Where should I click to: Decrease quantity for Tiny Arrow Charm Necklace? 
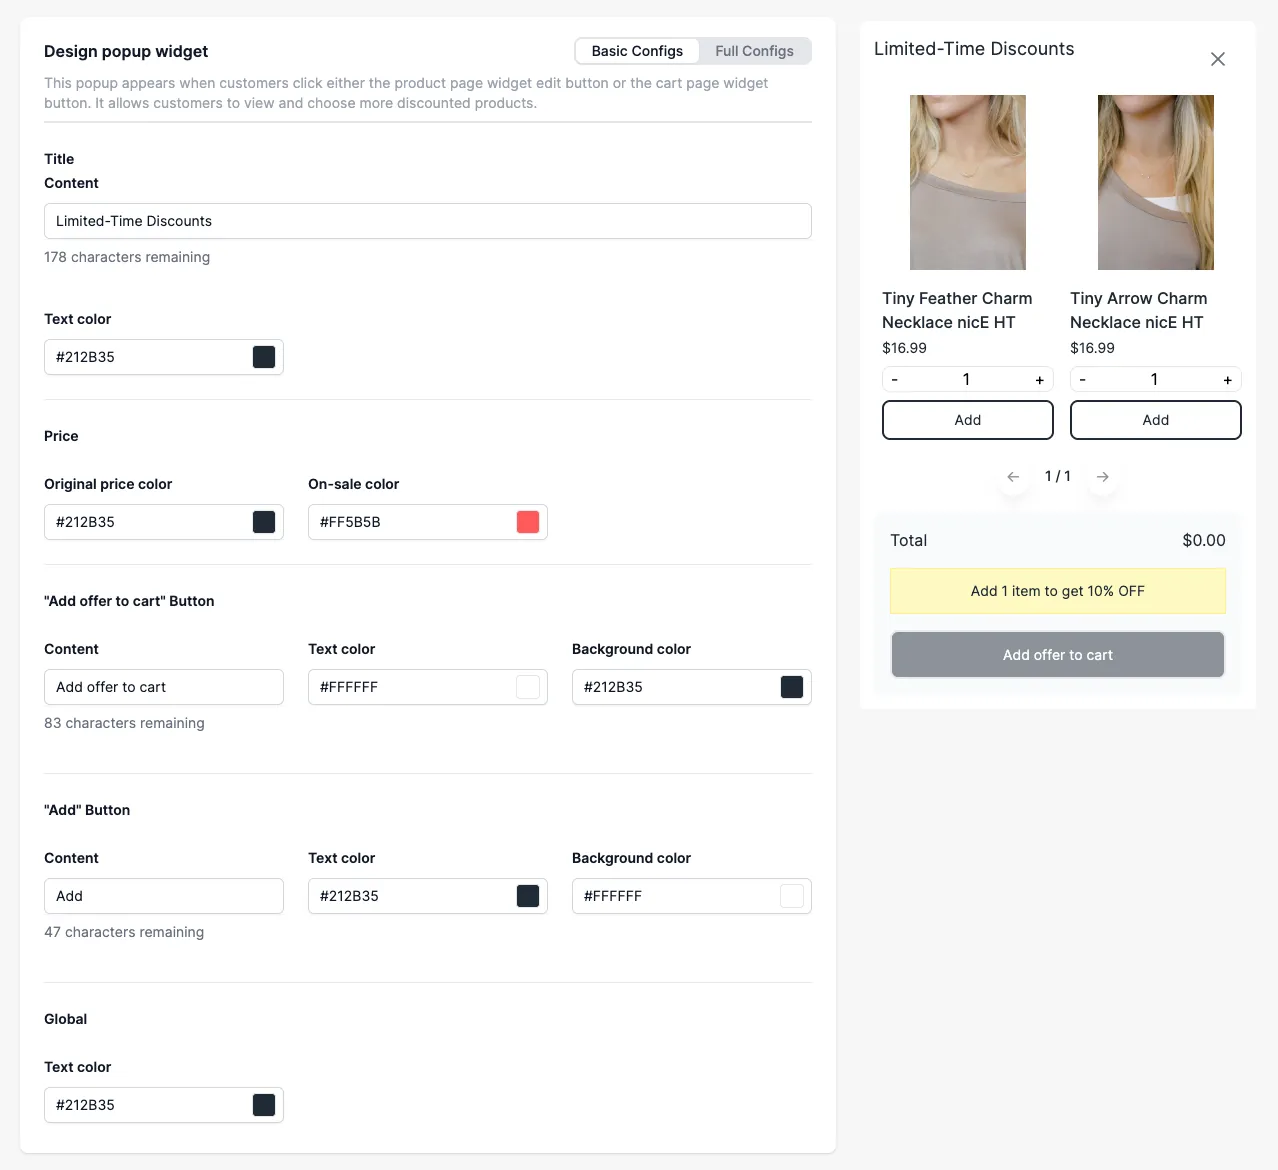point(1083,380)
